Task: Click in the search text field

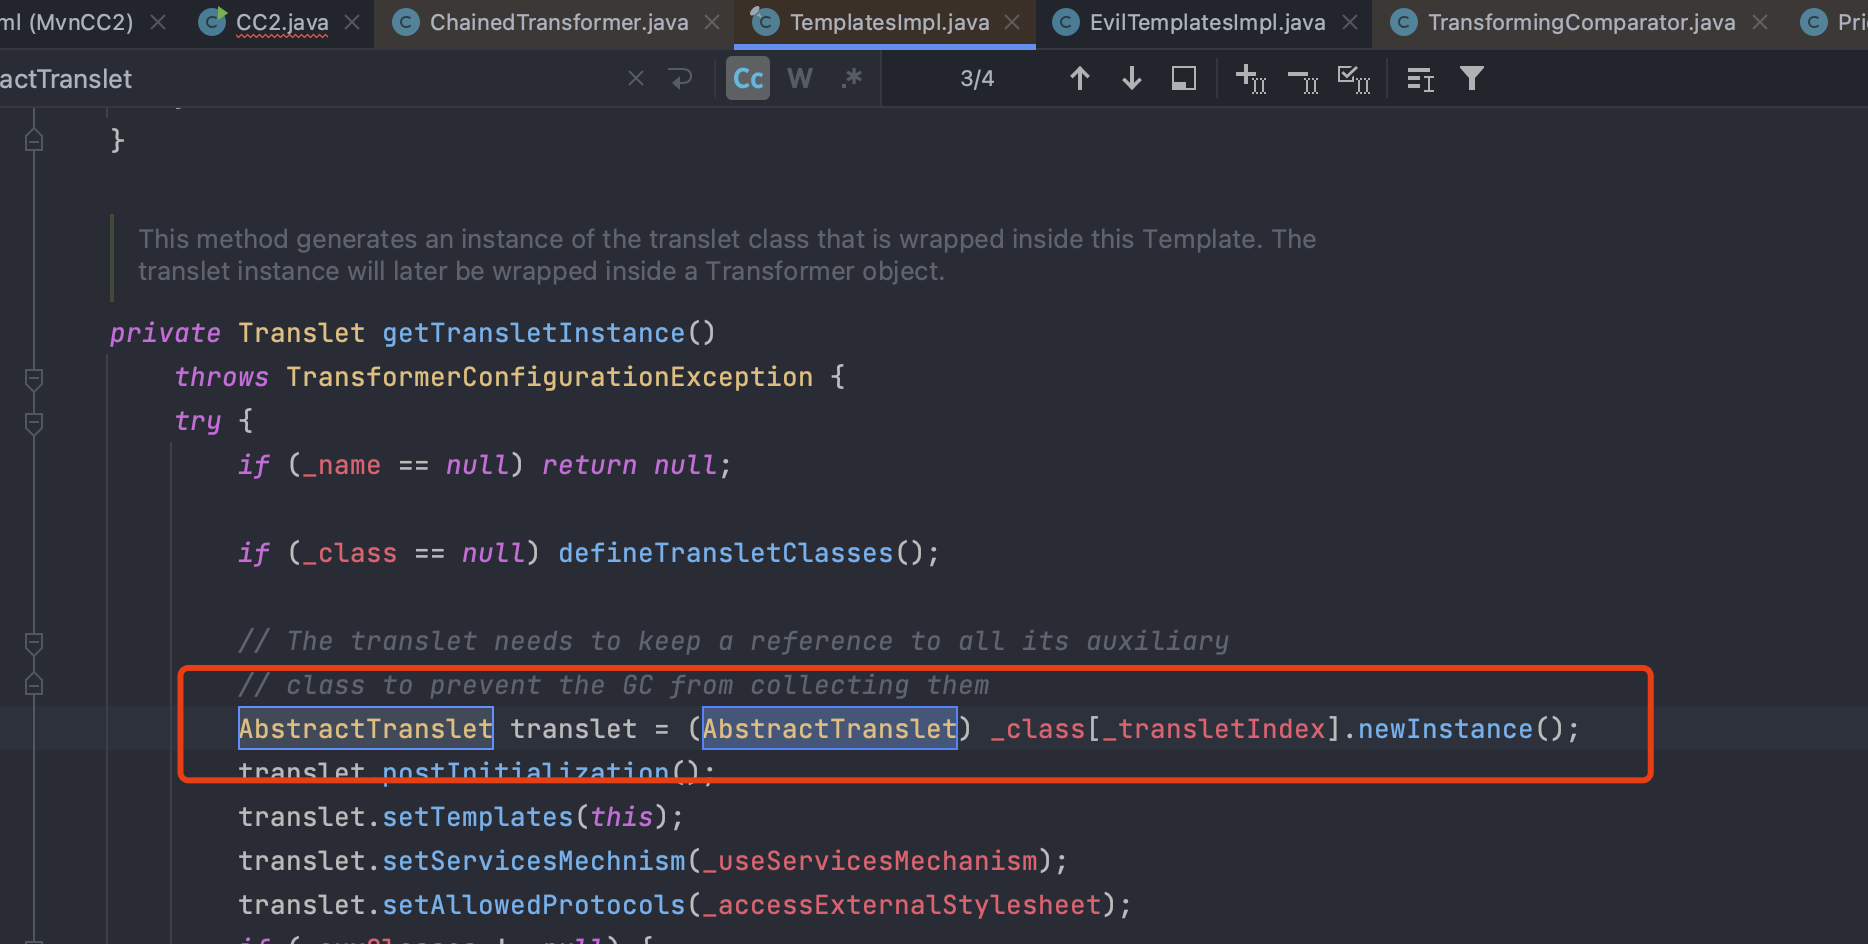Action: (x=300, y=79)
